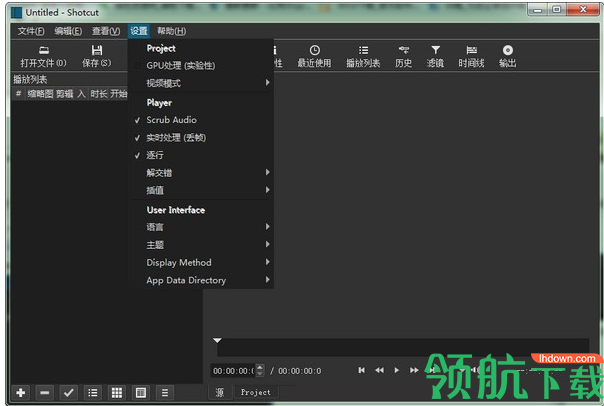Switch playlist to grid tiles view
Image resolution: width=604 pixels, height=406 pixels.
(117, 393)
